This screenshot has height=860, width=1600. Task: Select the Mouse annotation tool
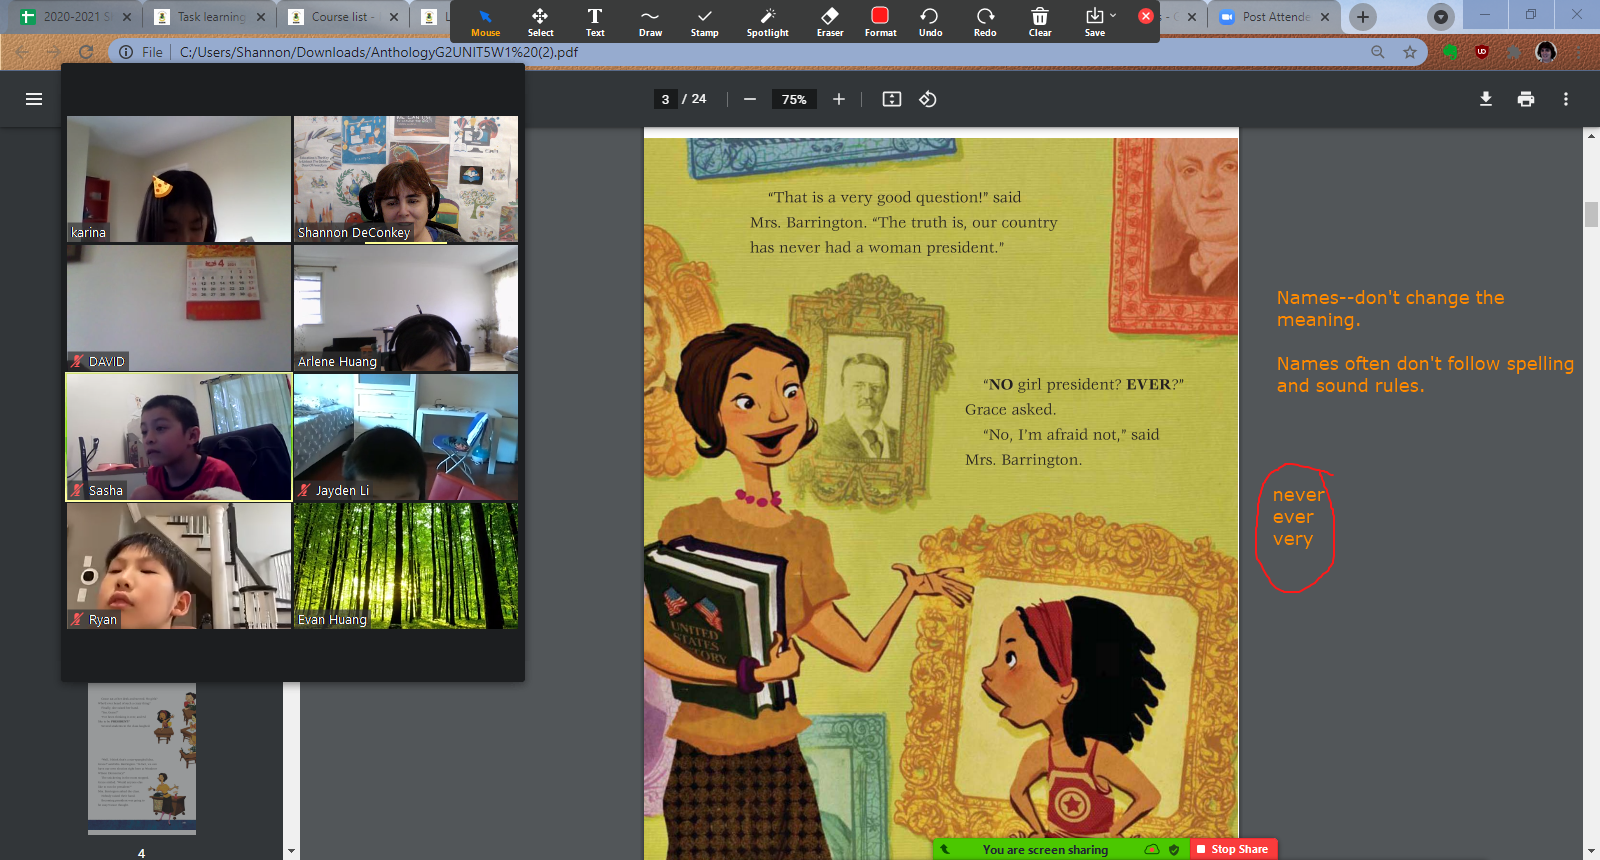[x=485, y=21]
